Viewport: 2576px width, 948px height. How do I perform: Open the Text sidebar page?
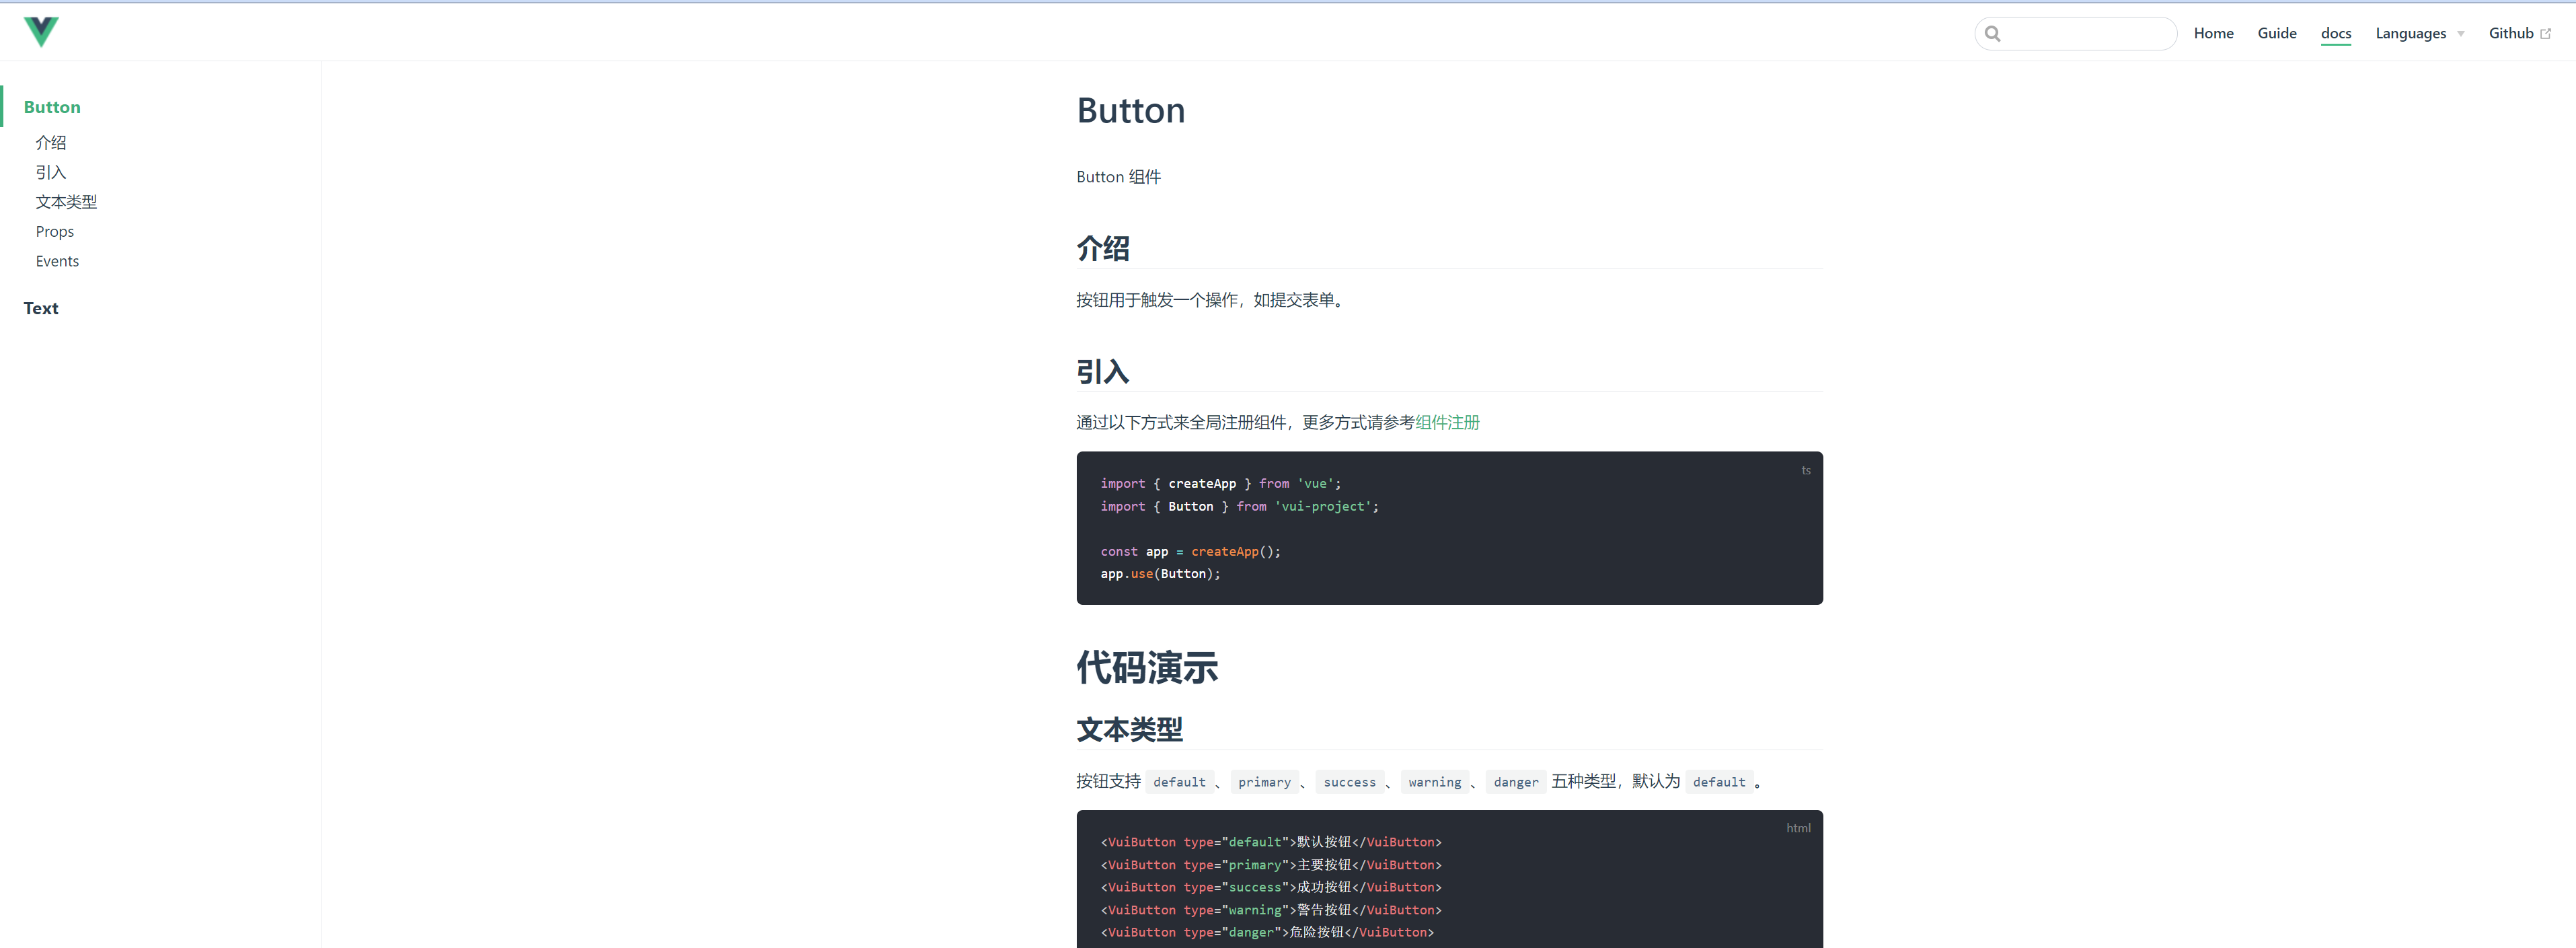click(x=41, y=308)
